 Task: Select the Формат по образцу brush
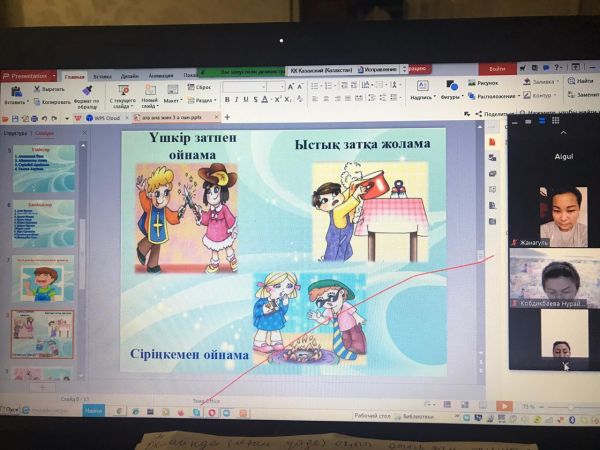[x=87, y=92]
